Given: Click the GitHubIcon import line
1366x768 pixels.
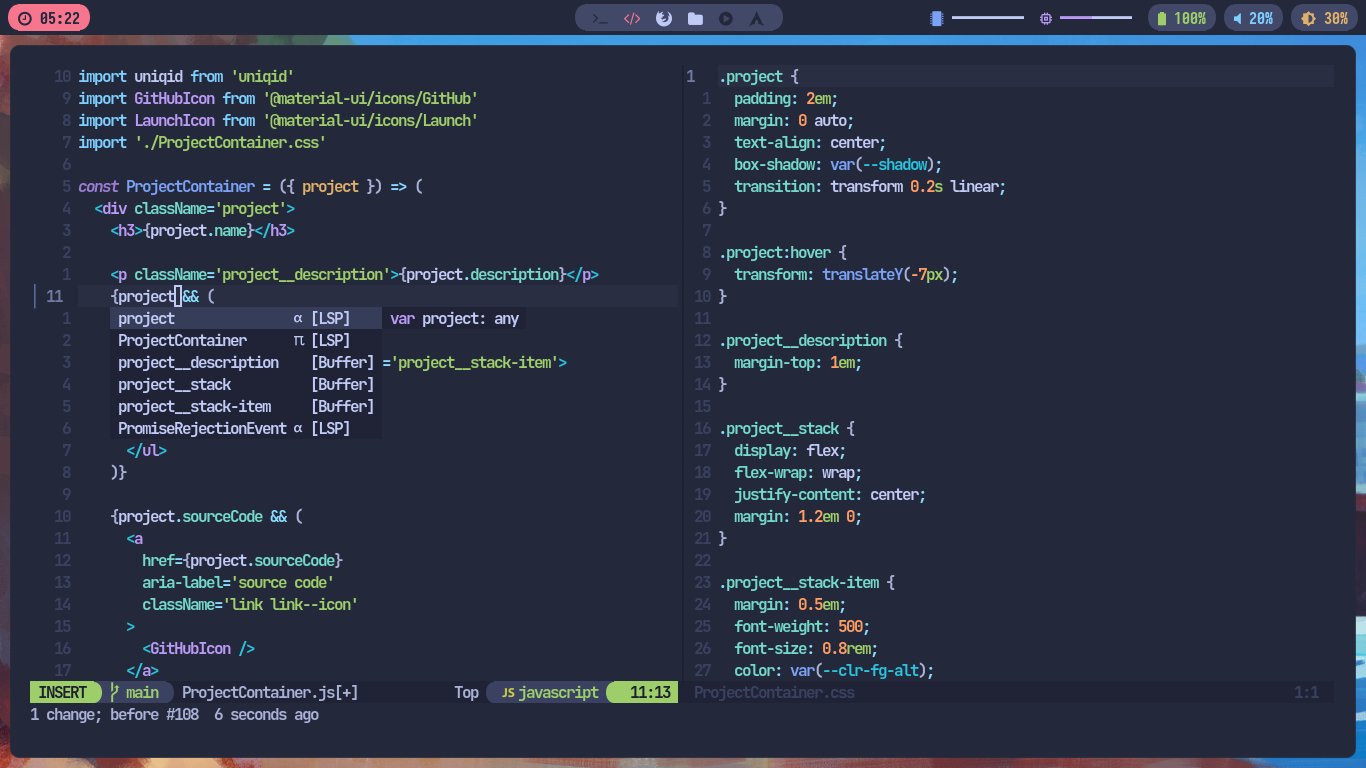Looking at the screenshot, I should point(278,98).
